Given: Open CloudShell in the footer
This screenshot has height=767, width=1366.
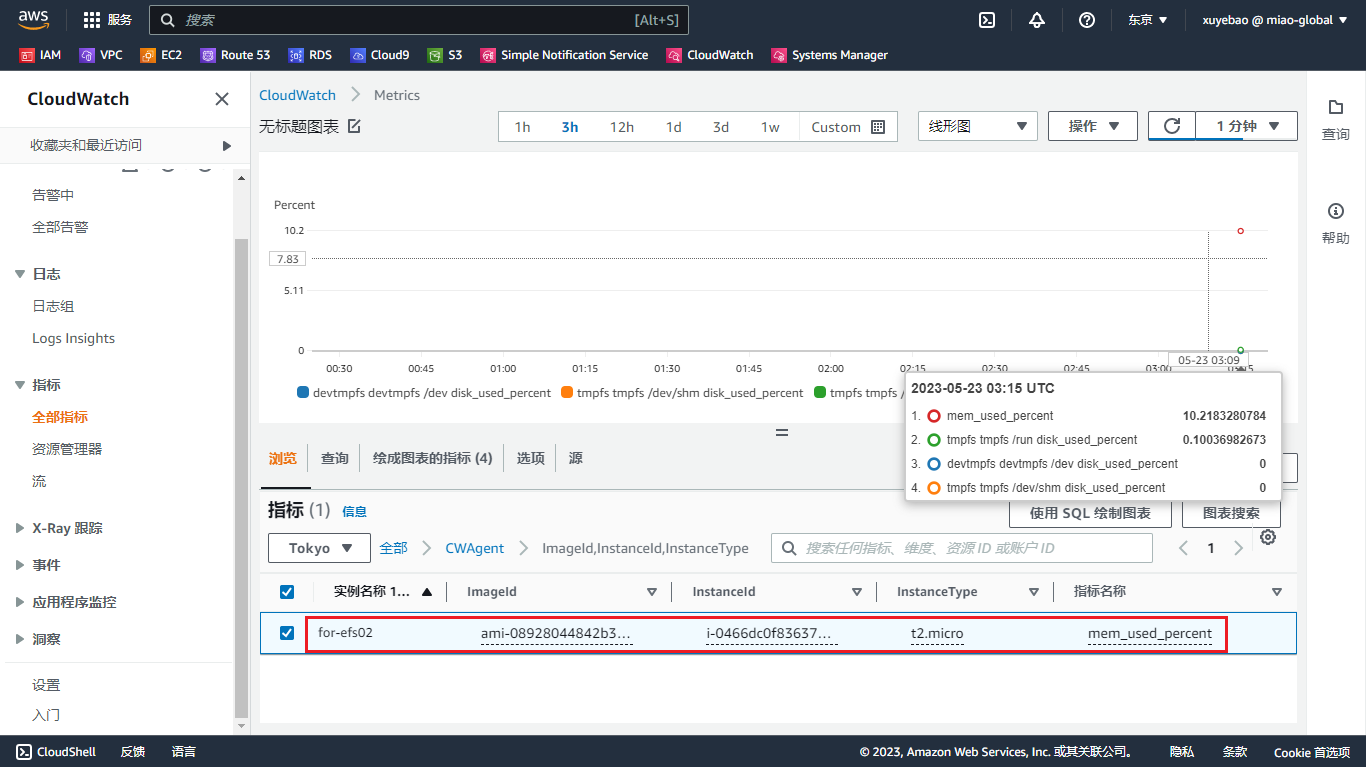Looking at the screenshot, I should click(x=56, y=752).
